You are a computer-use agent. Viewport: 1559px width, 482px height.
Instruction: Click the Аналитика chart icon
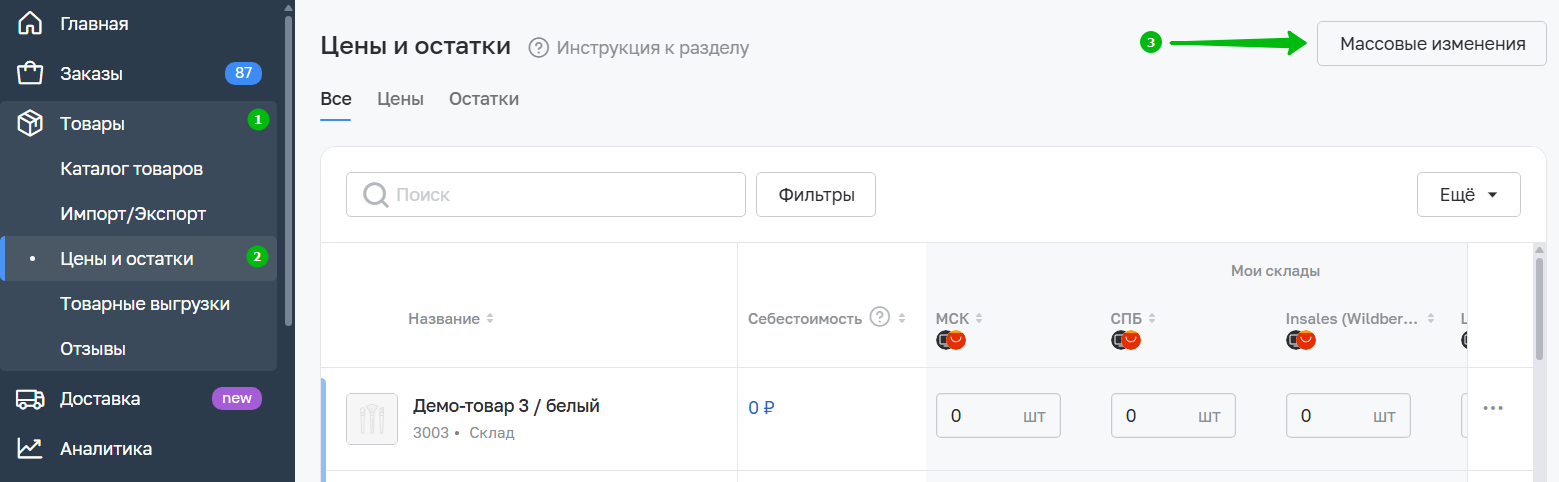click(x=31, y=448)
